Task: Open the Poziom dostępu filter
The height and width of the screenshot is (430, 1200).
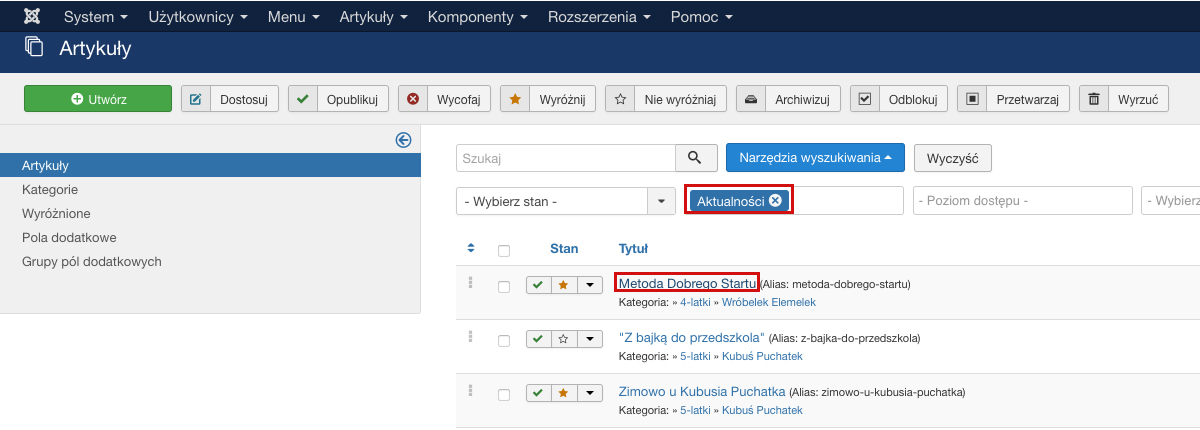Action: point(1021,201)
